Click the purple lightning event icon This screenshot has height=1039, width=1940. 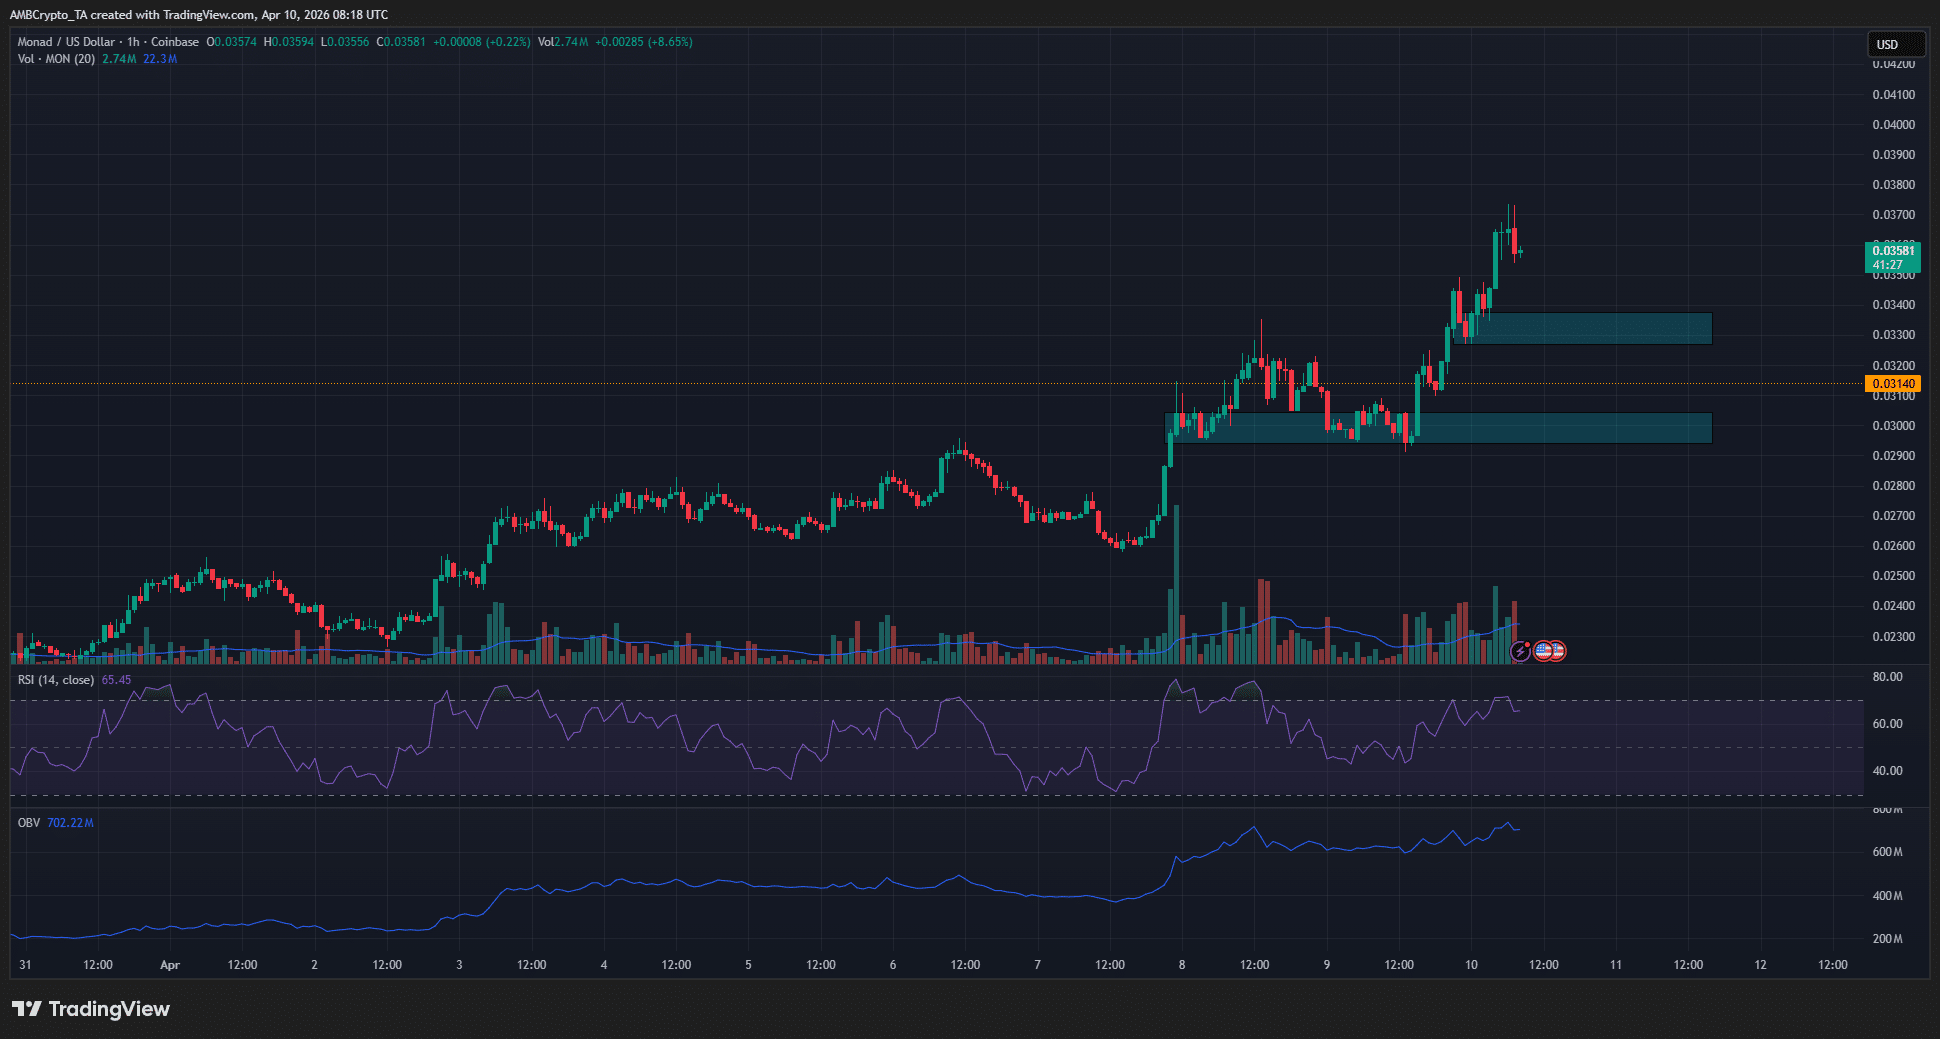coord(1520,651)
